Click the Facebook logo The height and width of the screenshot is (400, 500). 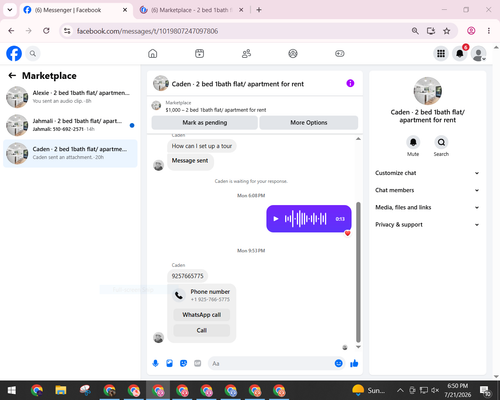(x=14, y=53)
